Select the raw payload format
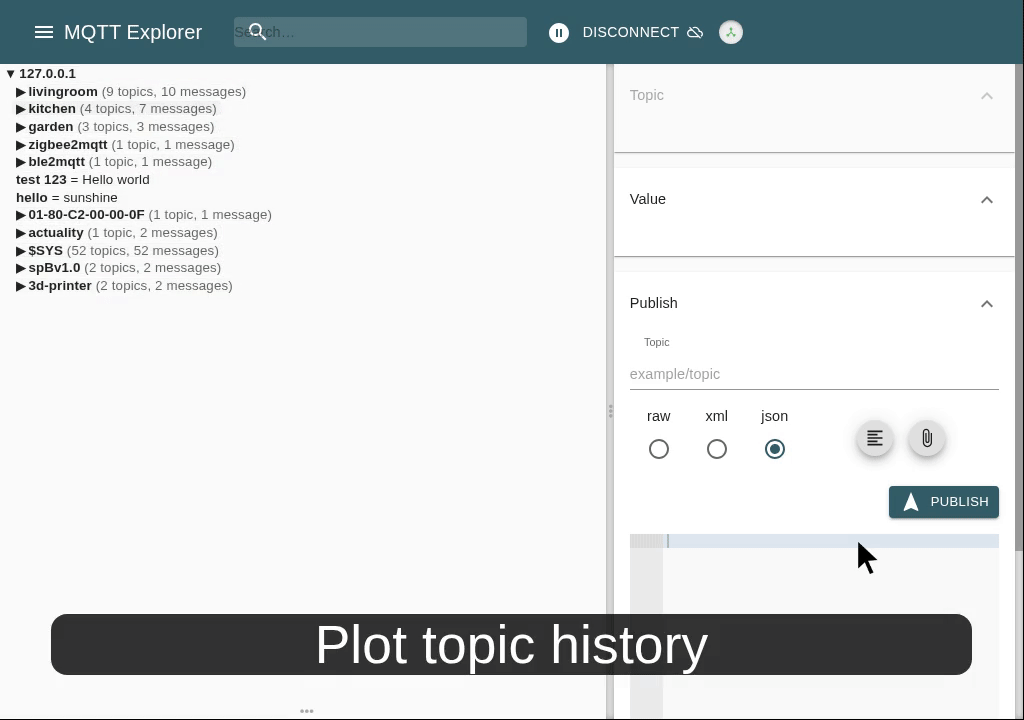The height and width of the screenshot is (720, 1024). [x=659, y=449]
